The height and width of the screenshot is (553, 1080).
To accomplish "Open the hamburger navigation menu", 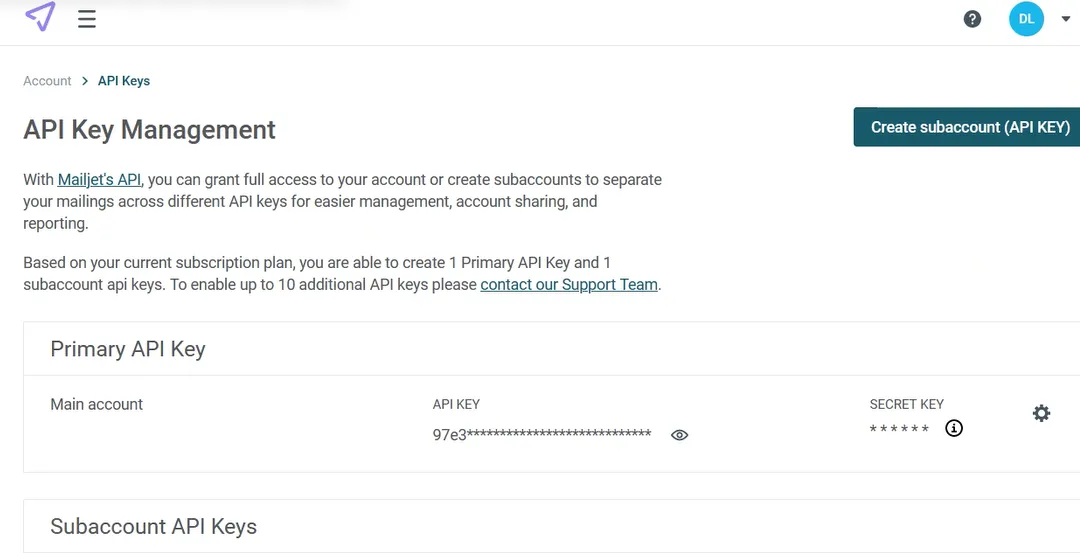I will tap(87, 19).
